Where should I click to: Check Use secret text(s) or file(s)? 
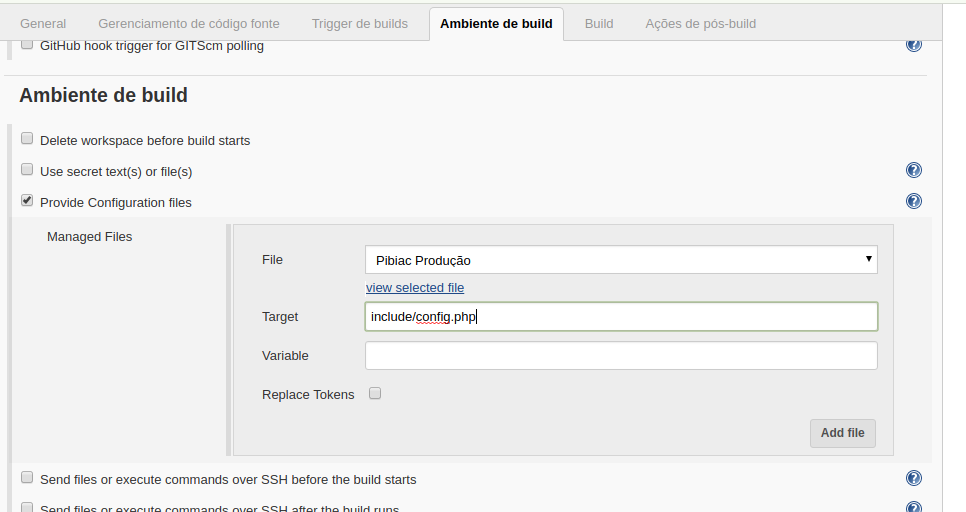(x=27, y=169)
